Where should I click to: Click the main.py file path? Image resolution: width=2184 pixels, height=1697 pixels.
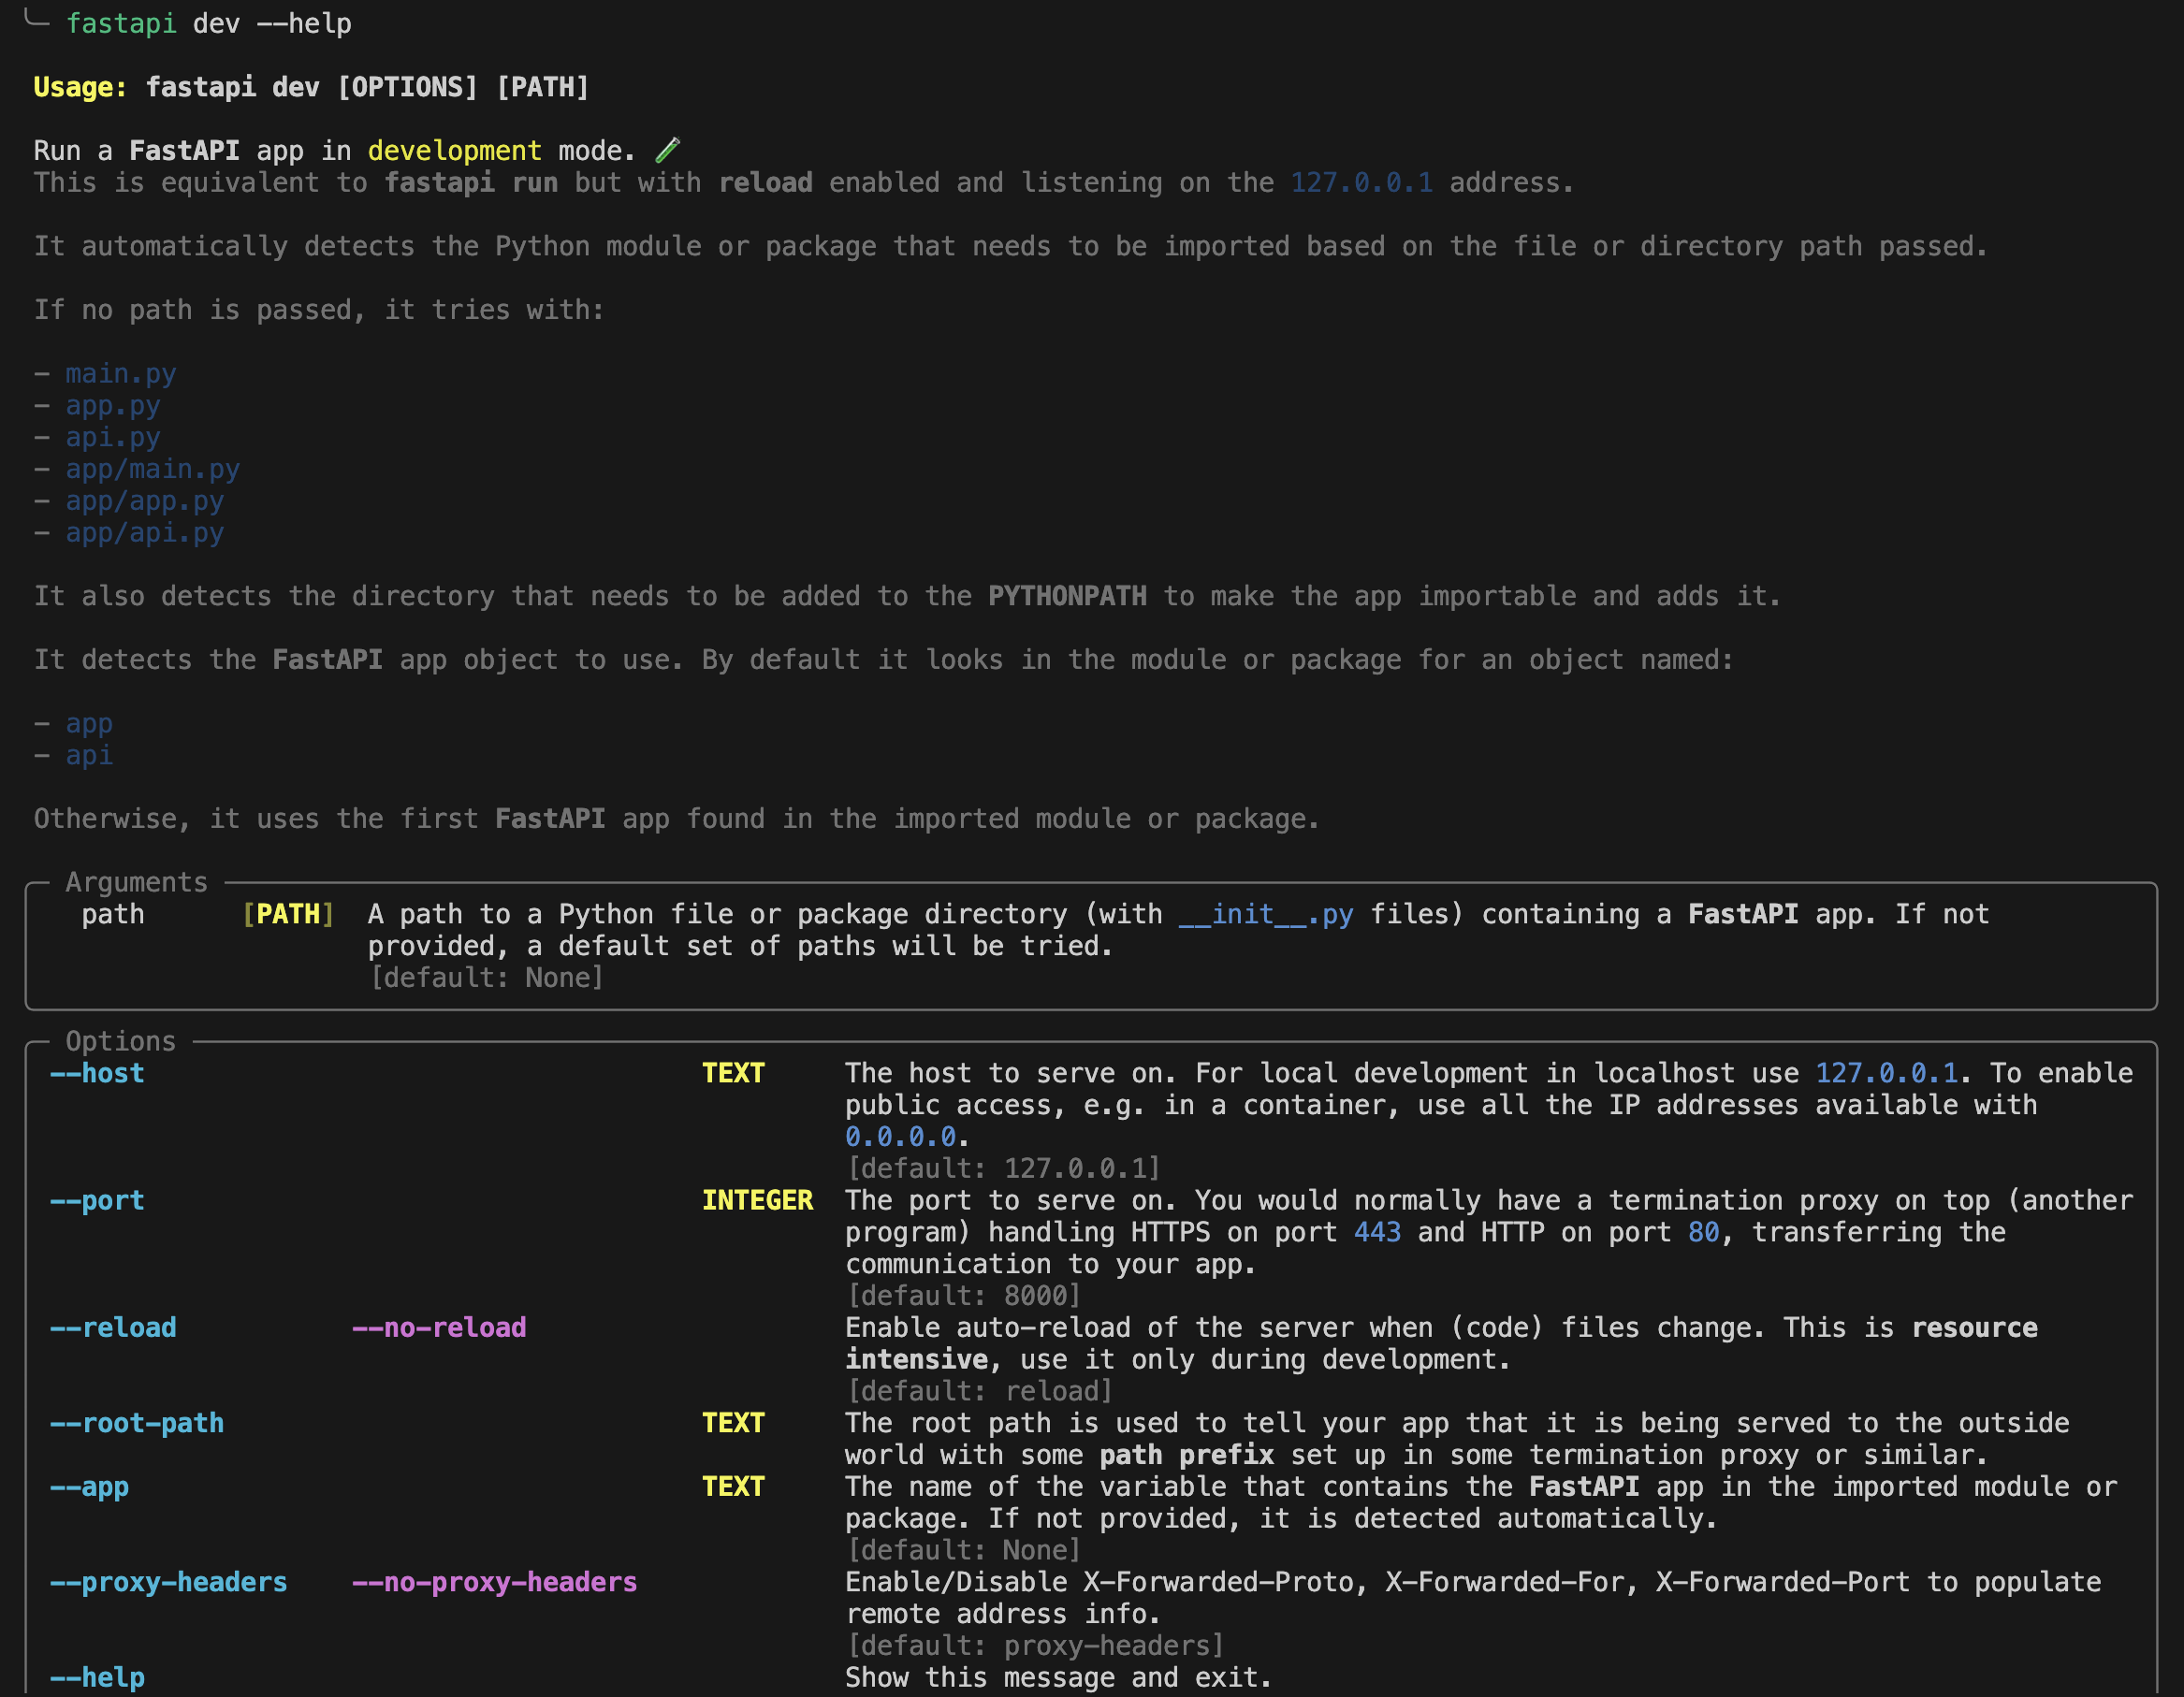(120, 373)
